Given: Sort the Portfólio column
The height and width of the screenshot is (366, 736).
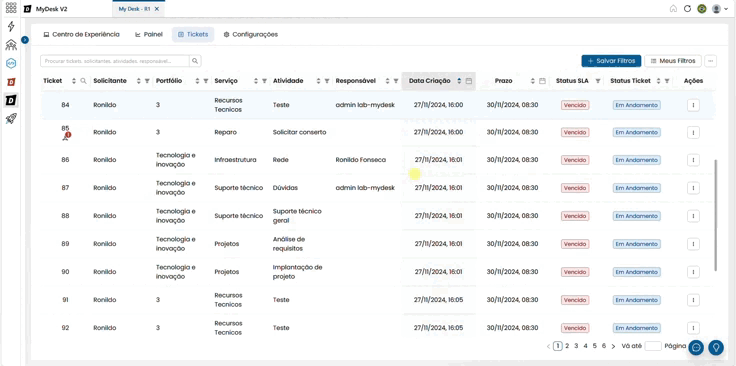Looking at the screenshot, I should click(x=197, y=81).
